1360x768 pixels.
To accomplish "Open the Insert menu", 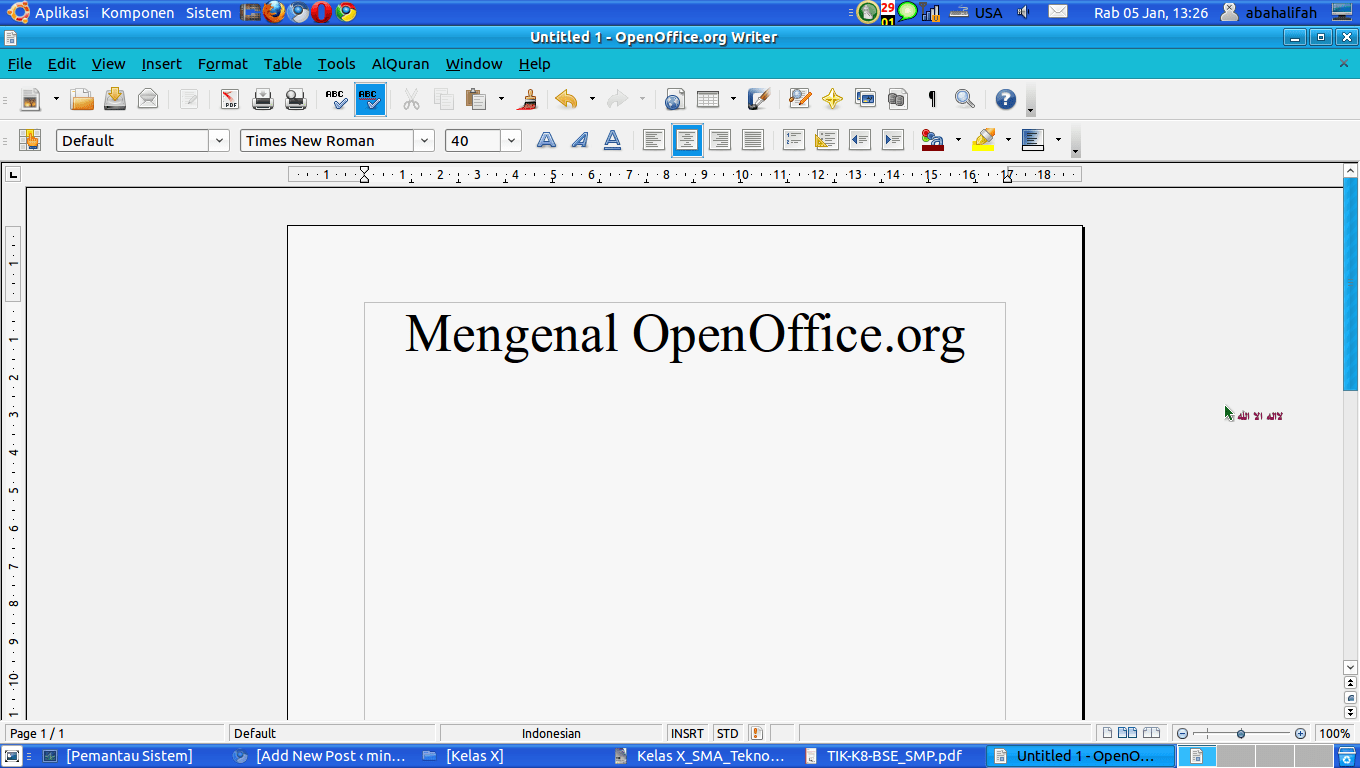I will [x=162, y=64].
